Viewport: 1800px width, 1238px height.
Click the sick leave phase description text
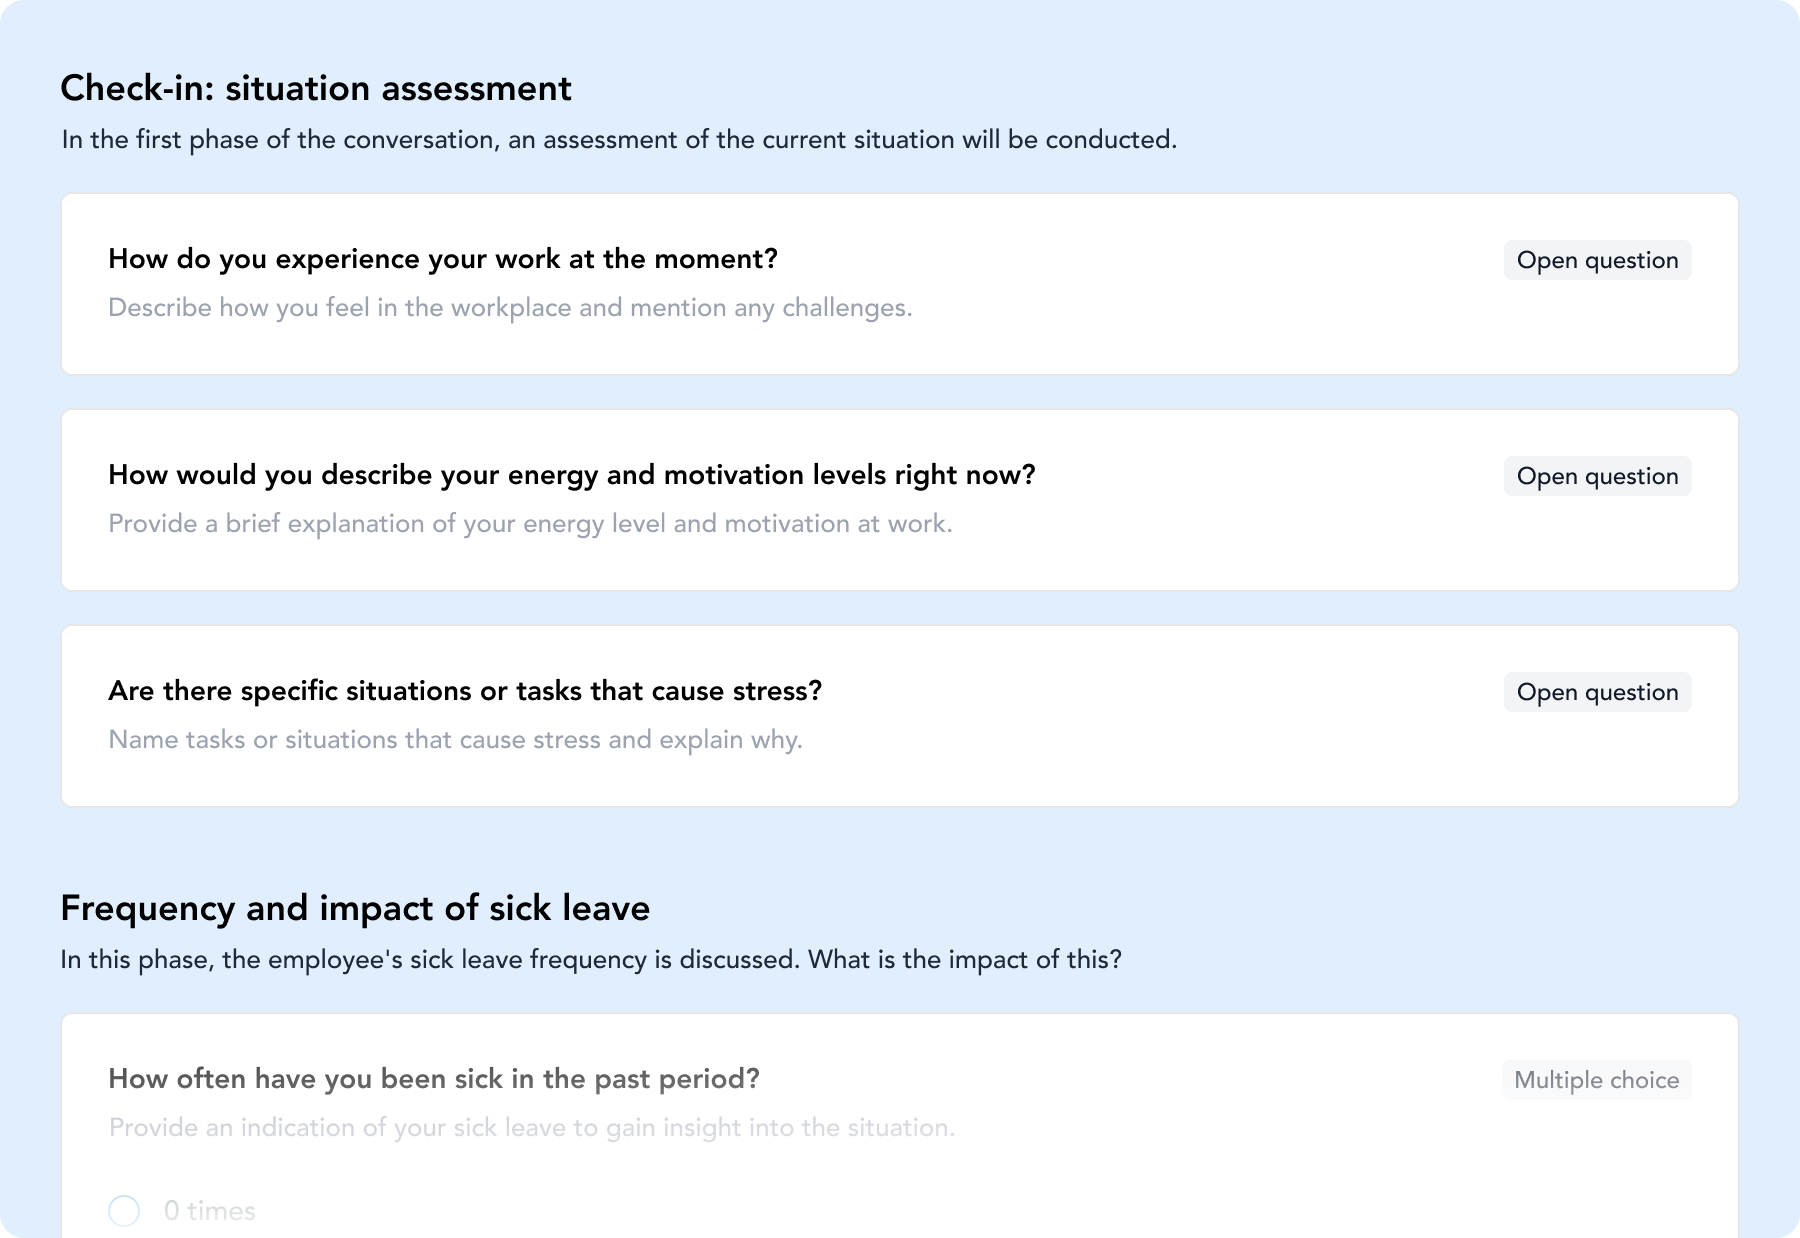point(591,960)
